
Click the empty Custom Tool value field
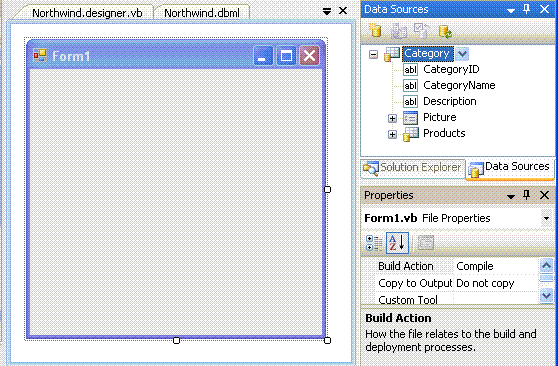tap(495, 299)
